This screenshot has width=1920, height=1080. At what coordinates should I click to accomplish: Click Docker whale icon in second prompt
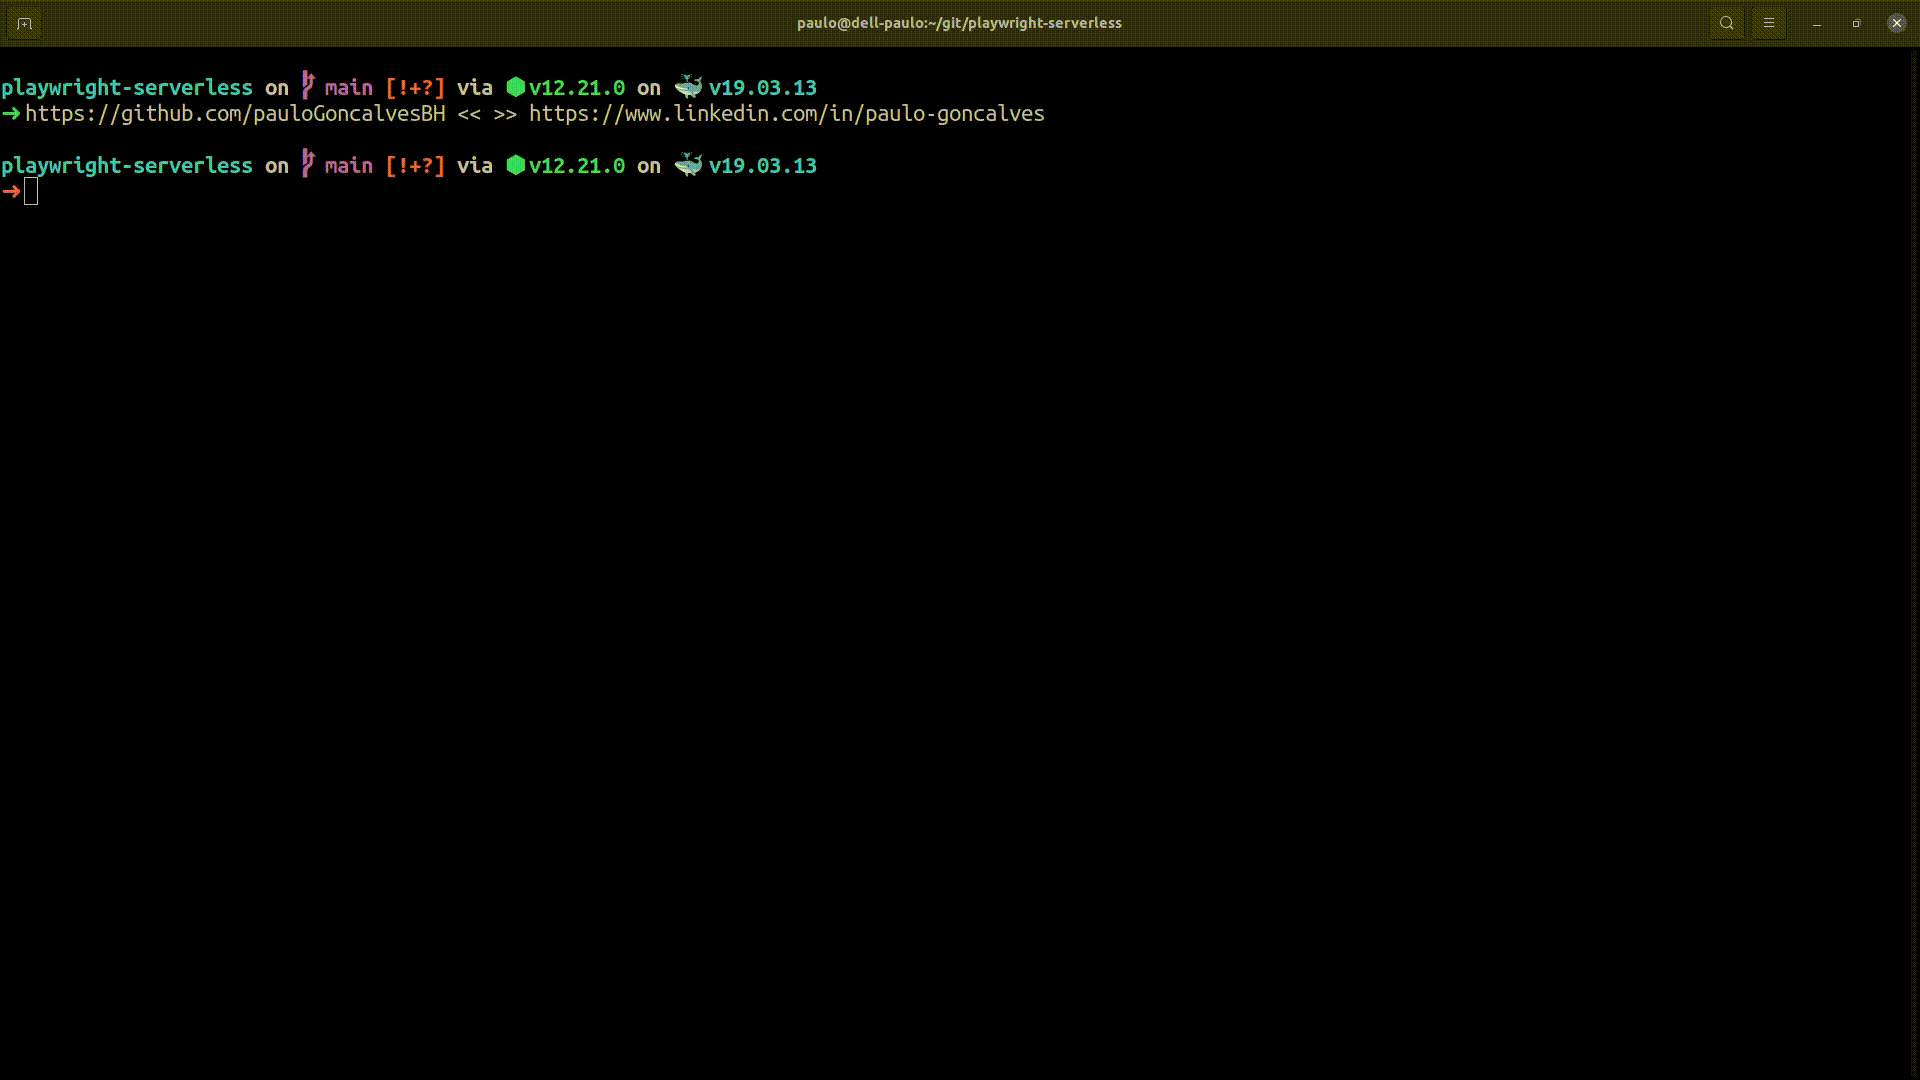(x=688, y=165)
